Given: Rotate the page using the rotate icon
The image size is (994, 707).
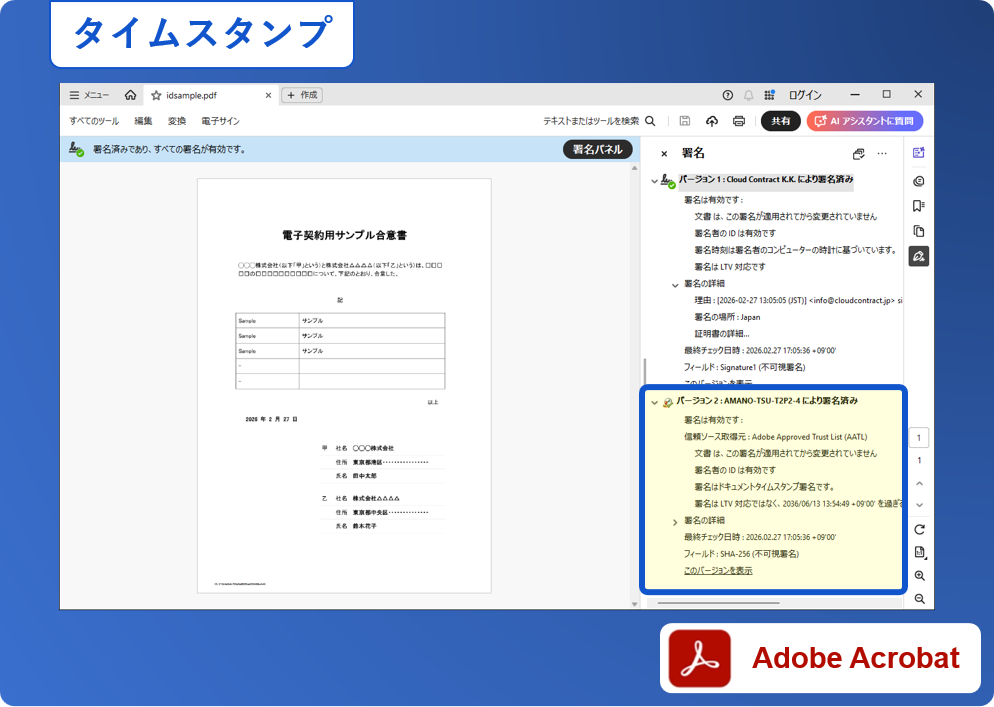Looking at the screenshot, I should pyautogui.click(x=919, y=529).
